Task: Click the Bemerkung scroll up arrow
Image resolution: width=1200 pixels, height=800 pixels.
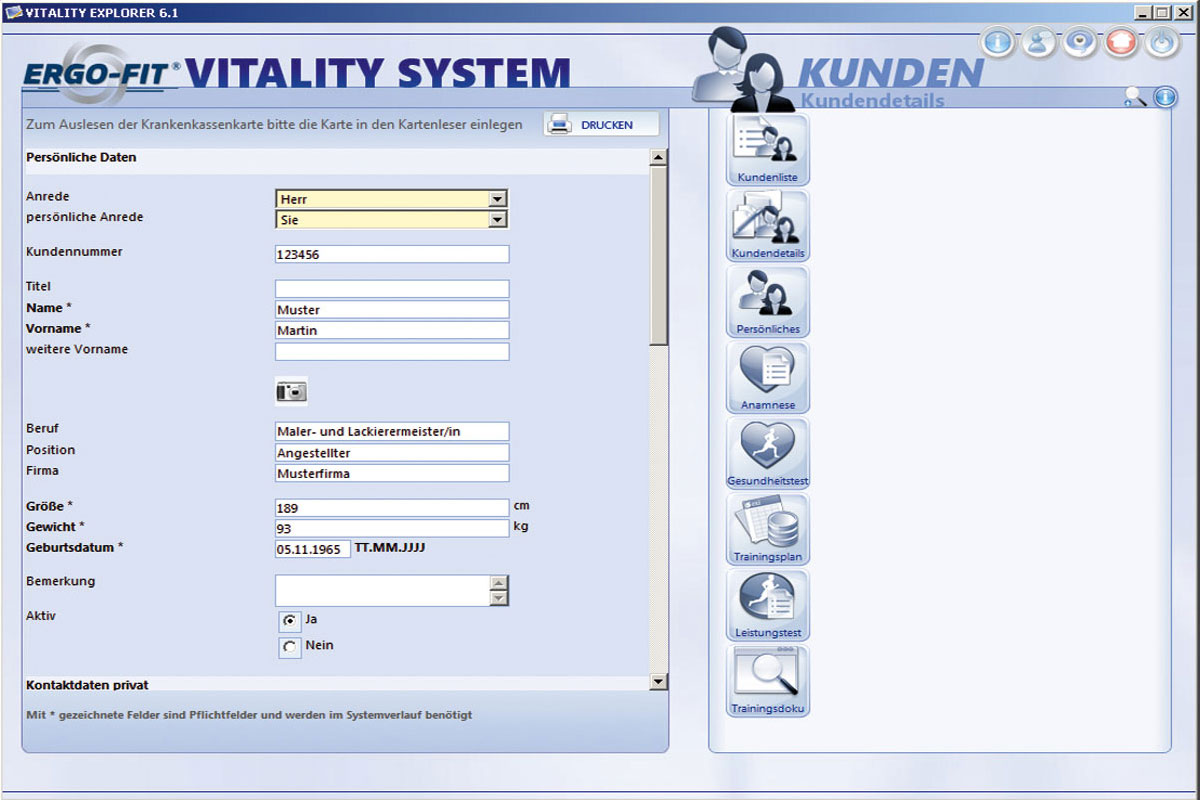Action: pyautogui.click(x=499, y=582)
